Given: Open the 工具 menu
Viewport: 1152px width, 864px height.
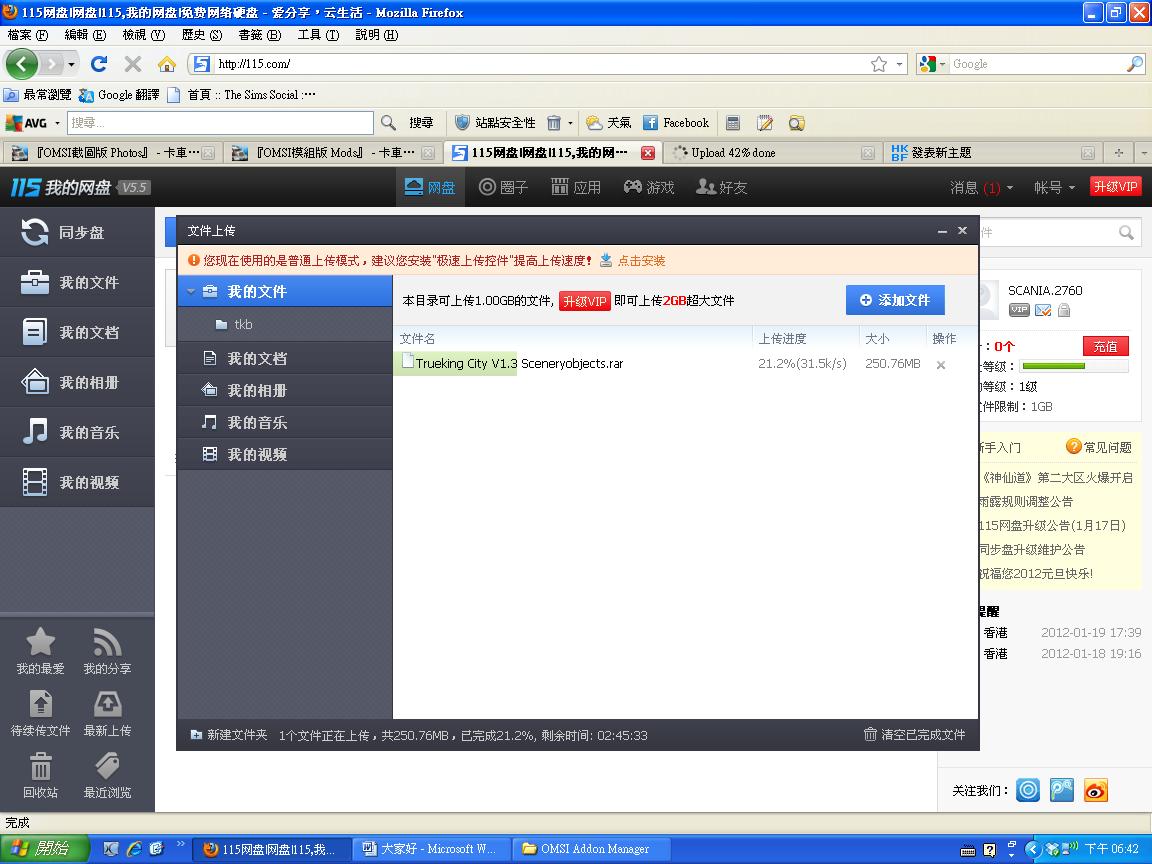Looking at the screenshot, I should coord(318,35).
